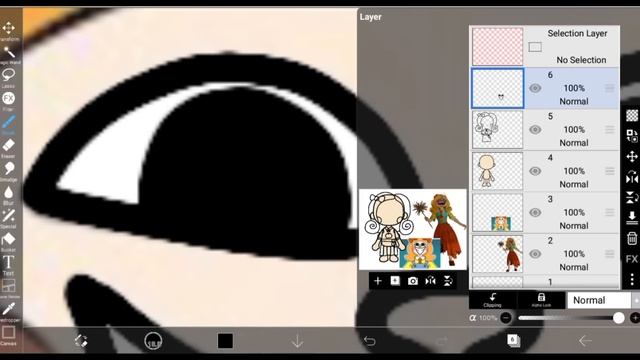Flip layer horizontally below the preview
640x360 pixels.
pyautogui.click(x=430, y=281)
